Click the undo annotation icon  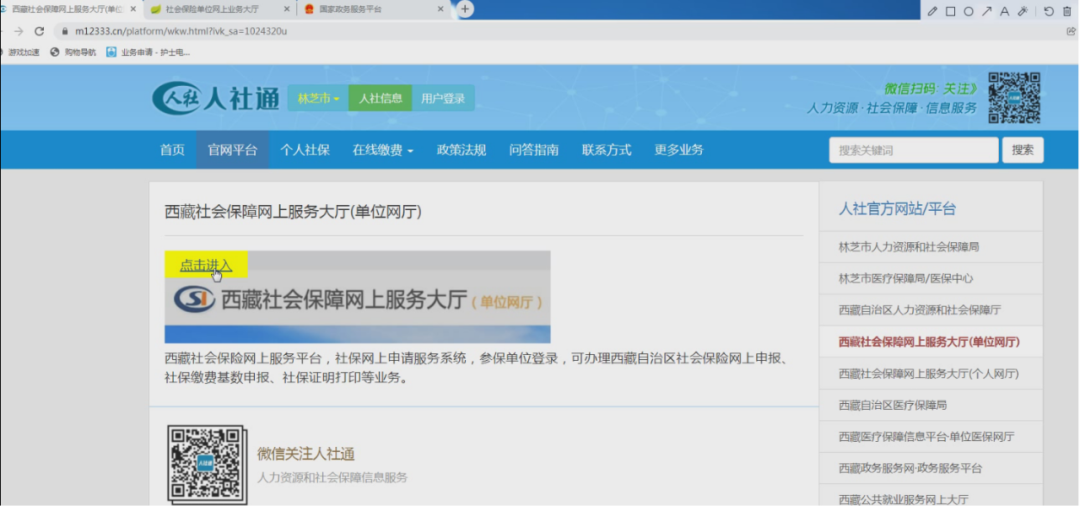1049,11
